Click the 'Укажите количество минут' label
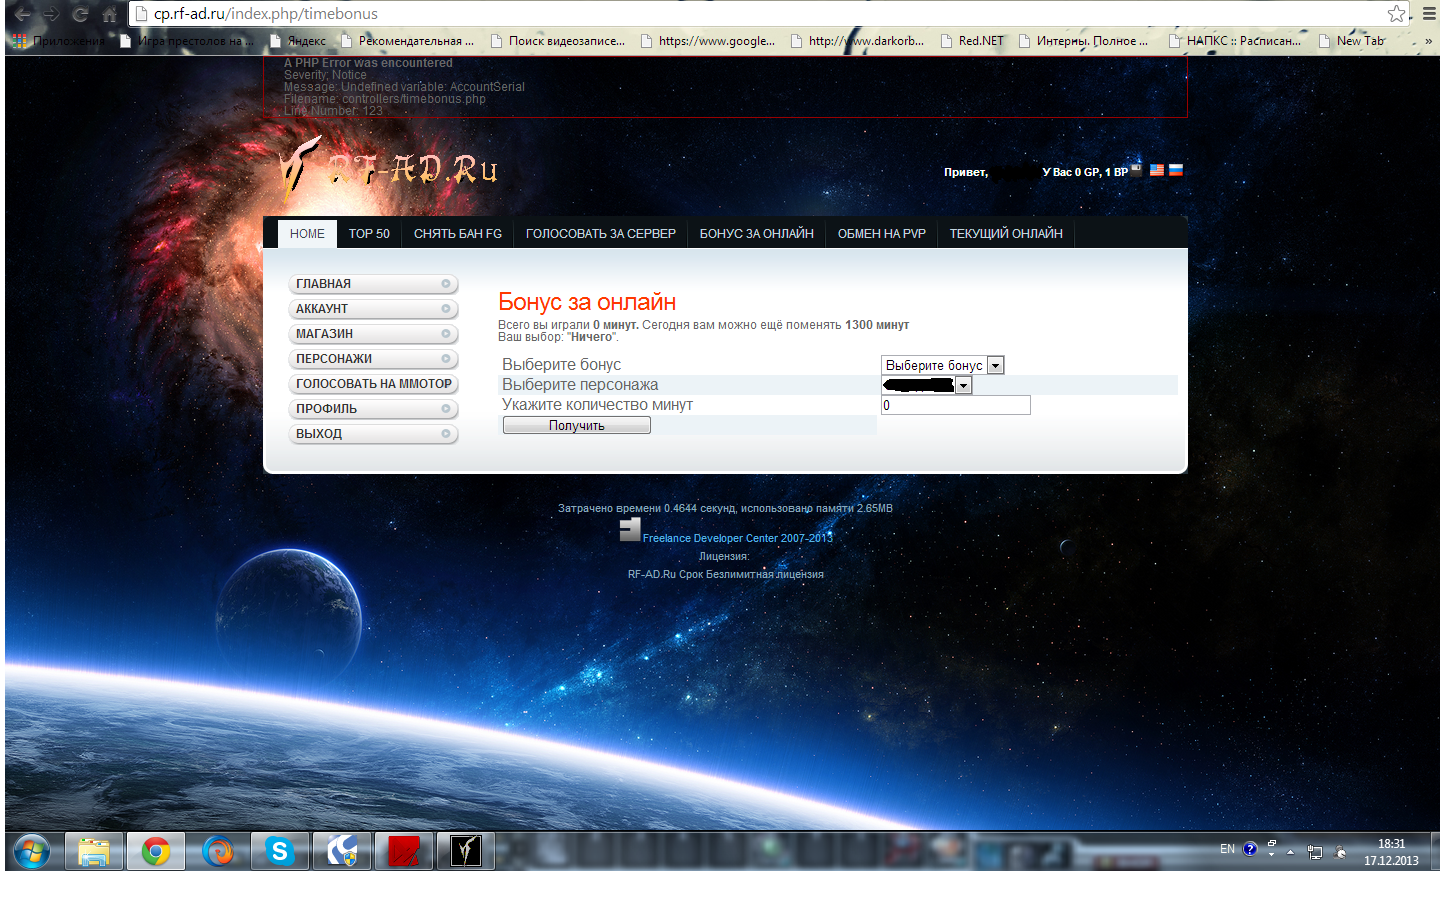 [x=597, y=405]
